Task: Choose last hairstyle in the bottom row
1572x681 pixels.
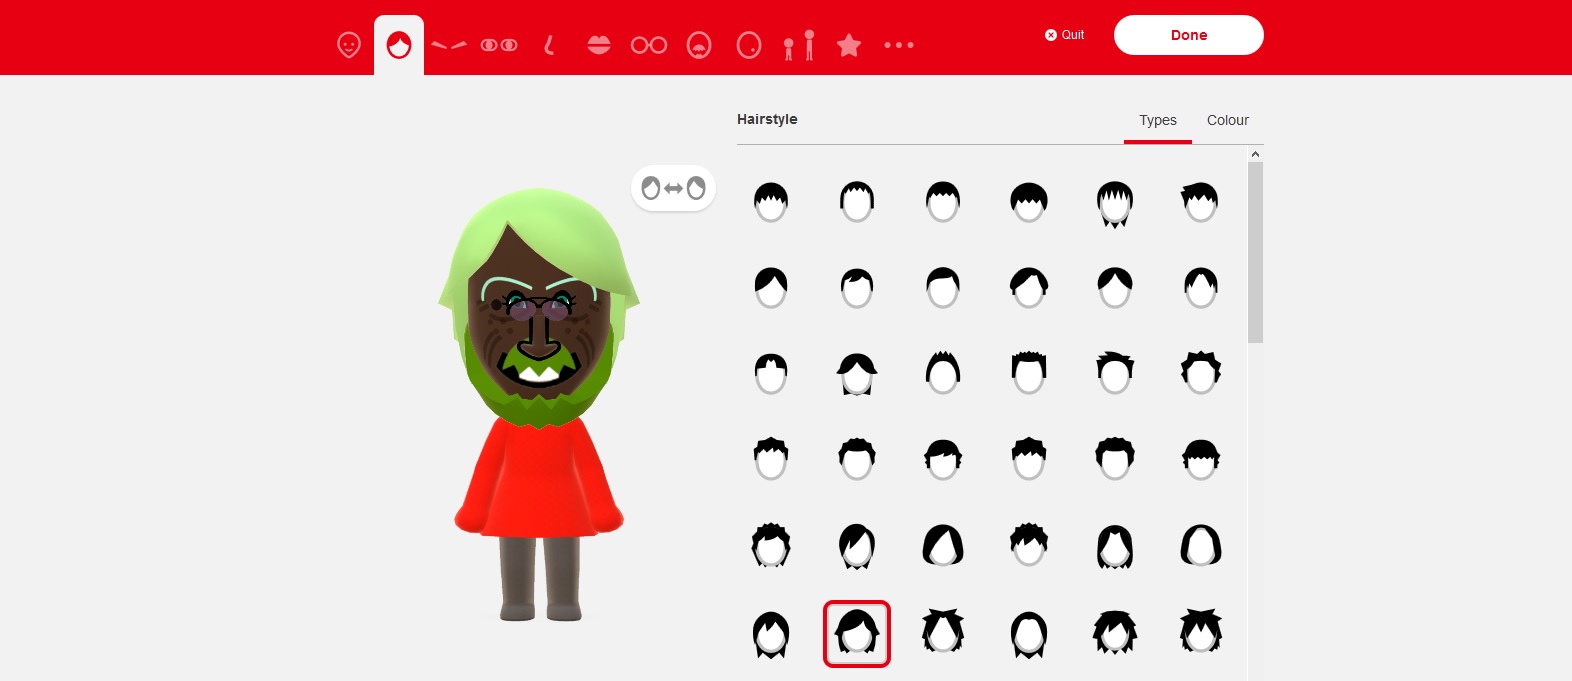Action: (1201, 632)
